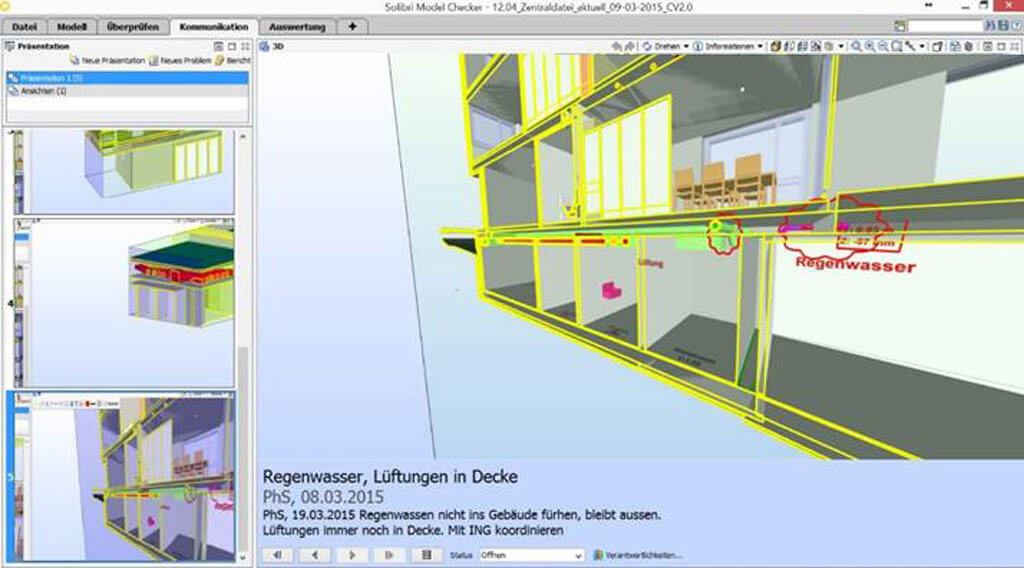Jump to last slide button

(389, 555)
